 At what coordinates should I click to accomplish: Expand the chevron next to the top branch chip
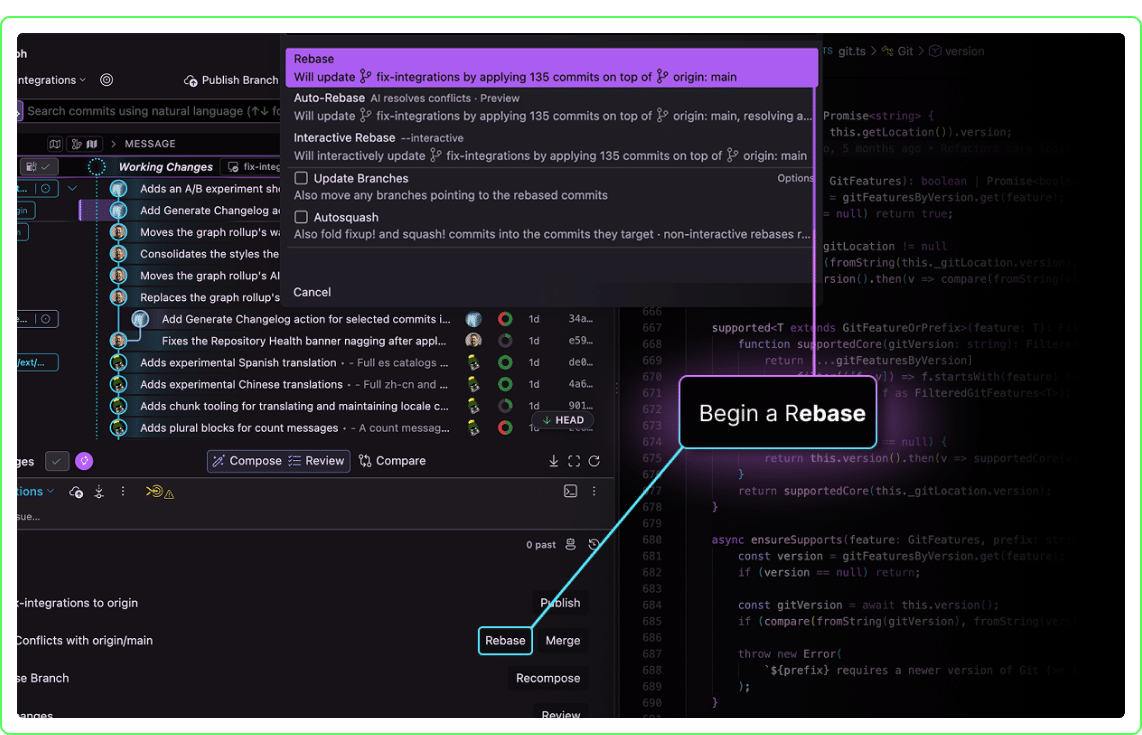pos(72,189)
